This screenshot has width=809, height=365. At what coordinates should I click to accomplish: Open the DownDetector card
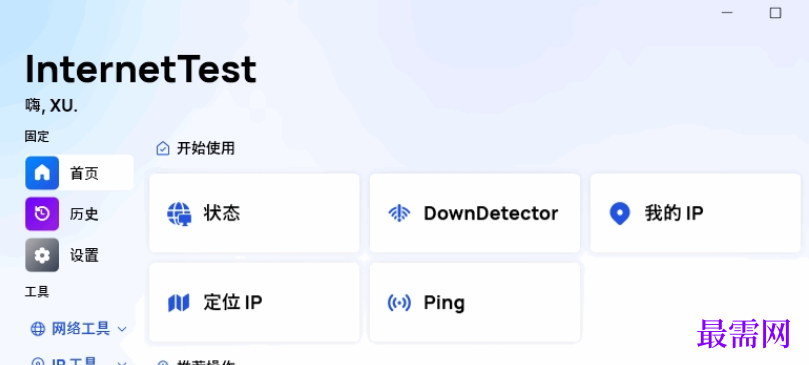tap(475, 213)
